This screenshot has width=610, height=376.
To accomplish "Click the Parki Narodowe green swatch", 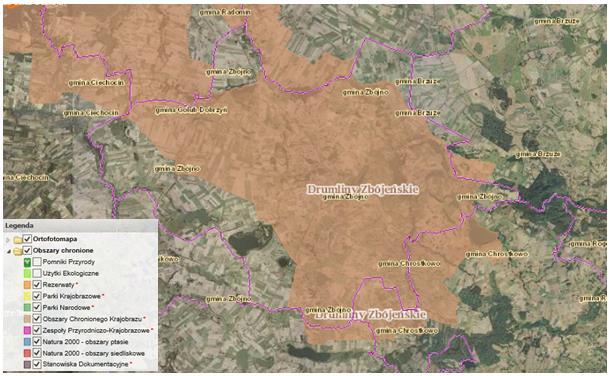I will click(x=27, y=308).
